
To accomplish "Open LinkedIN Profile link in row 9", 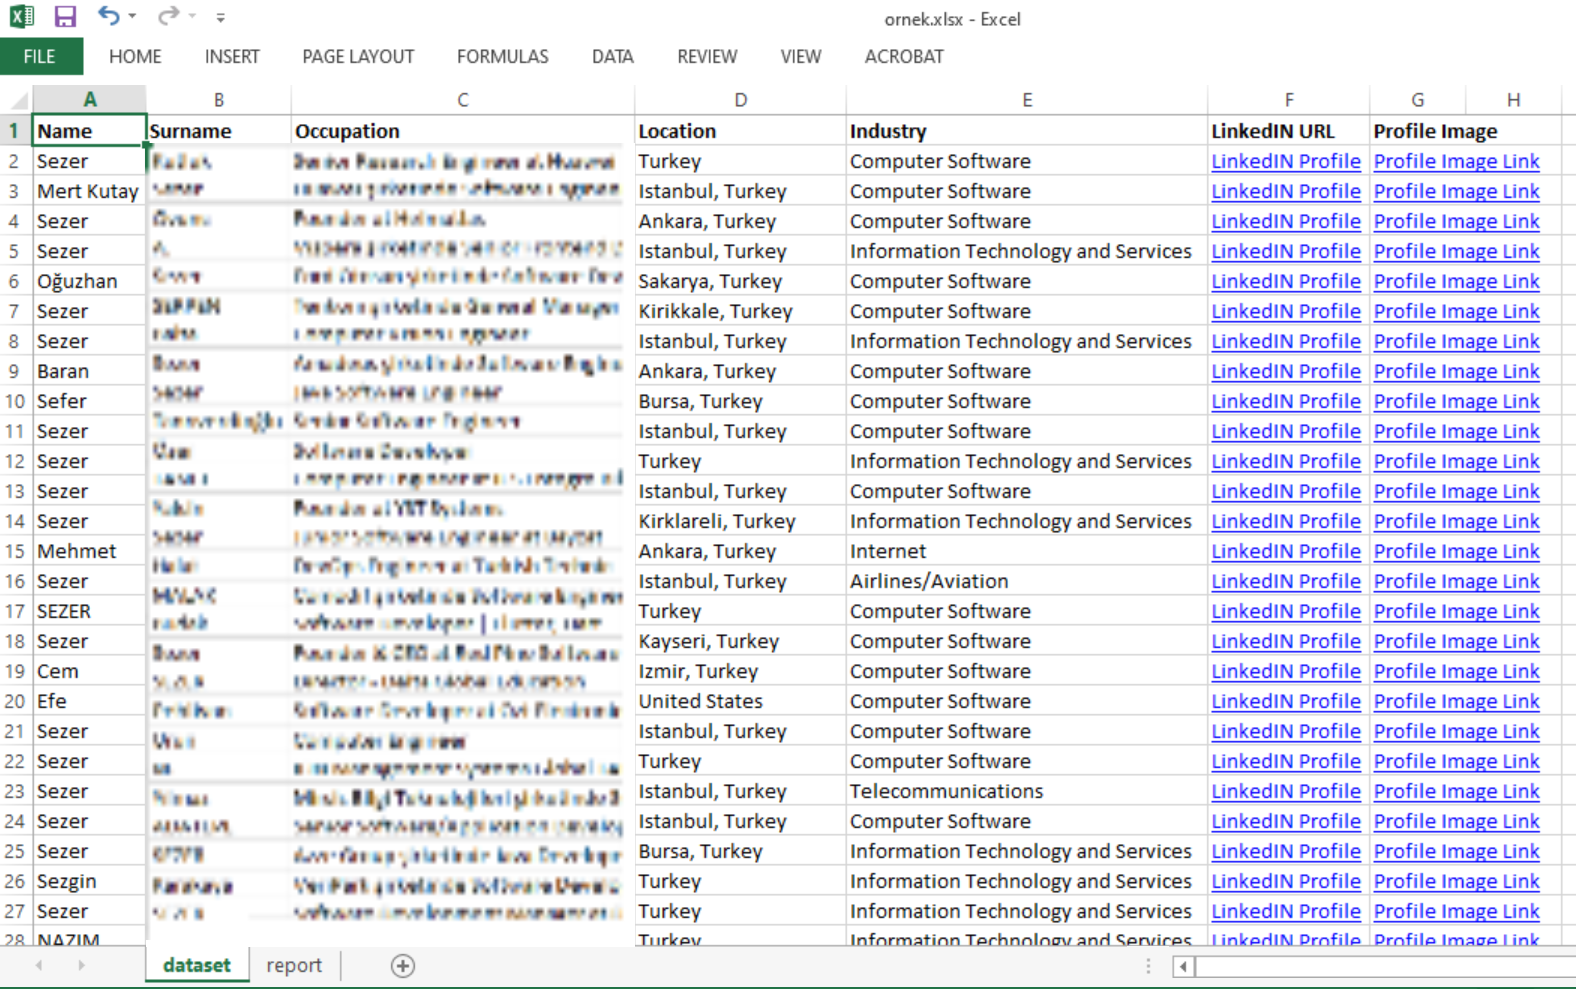I will point(1286,371).
